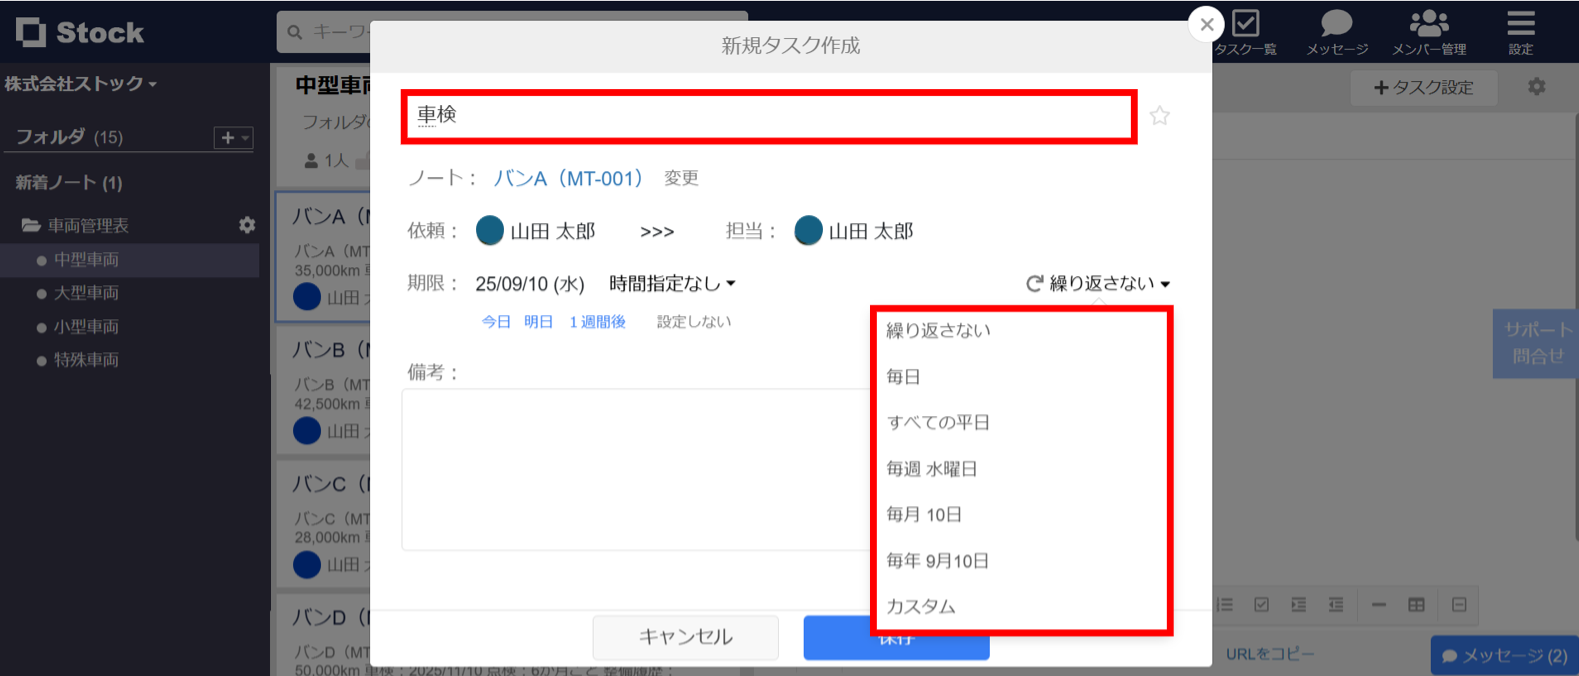Image resolution: width=1579 pixels, height=676 pixels.
Task: Open the メッセージ speech bubble icon
Action: tap(1336, 23)
